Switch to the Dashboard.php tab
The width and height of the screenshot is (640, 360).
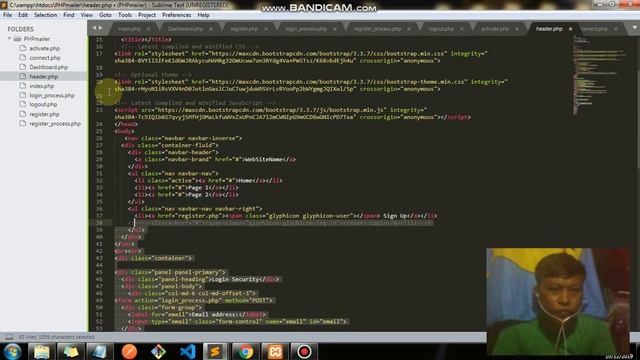(185, 29)
